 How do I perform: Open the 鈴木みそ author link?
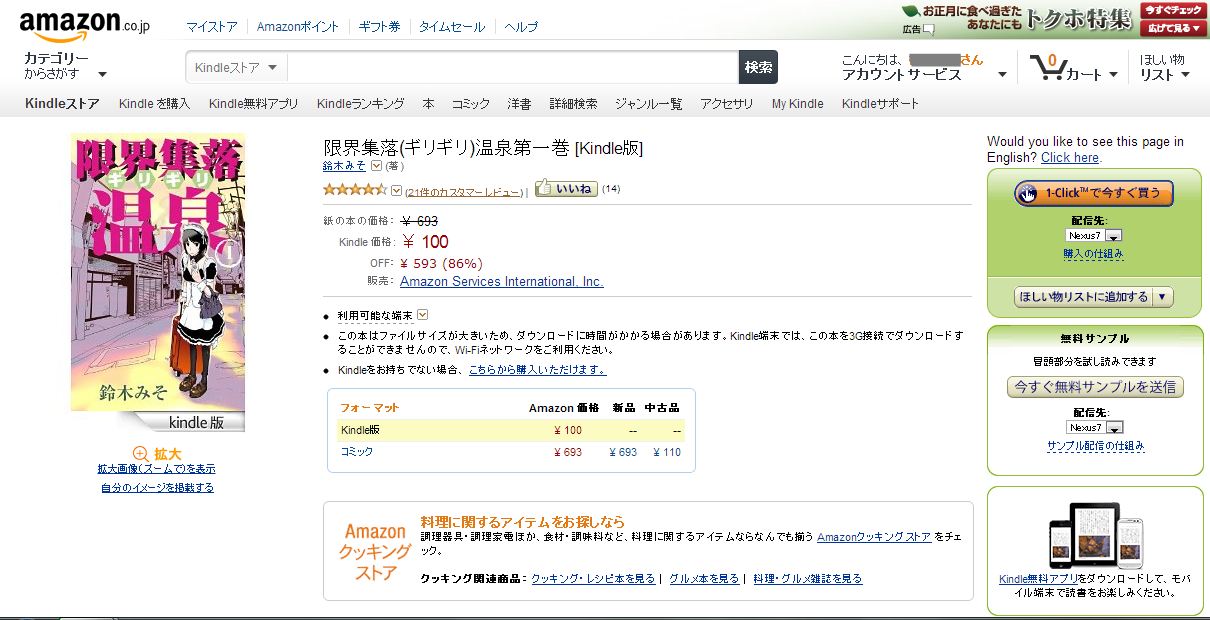coord(344,166)
